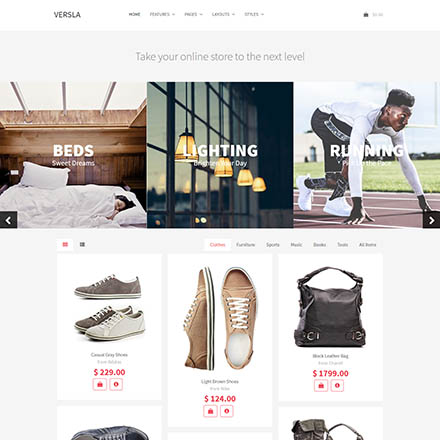Add Black Leather Bag to cart
The height and width of the screenshot is (440, 440).
[321, 386]
